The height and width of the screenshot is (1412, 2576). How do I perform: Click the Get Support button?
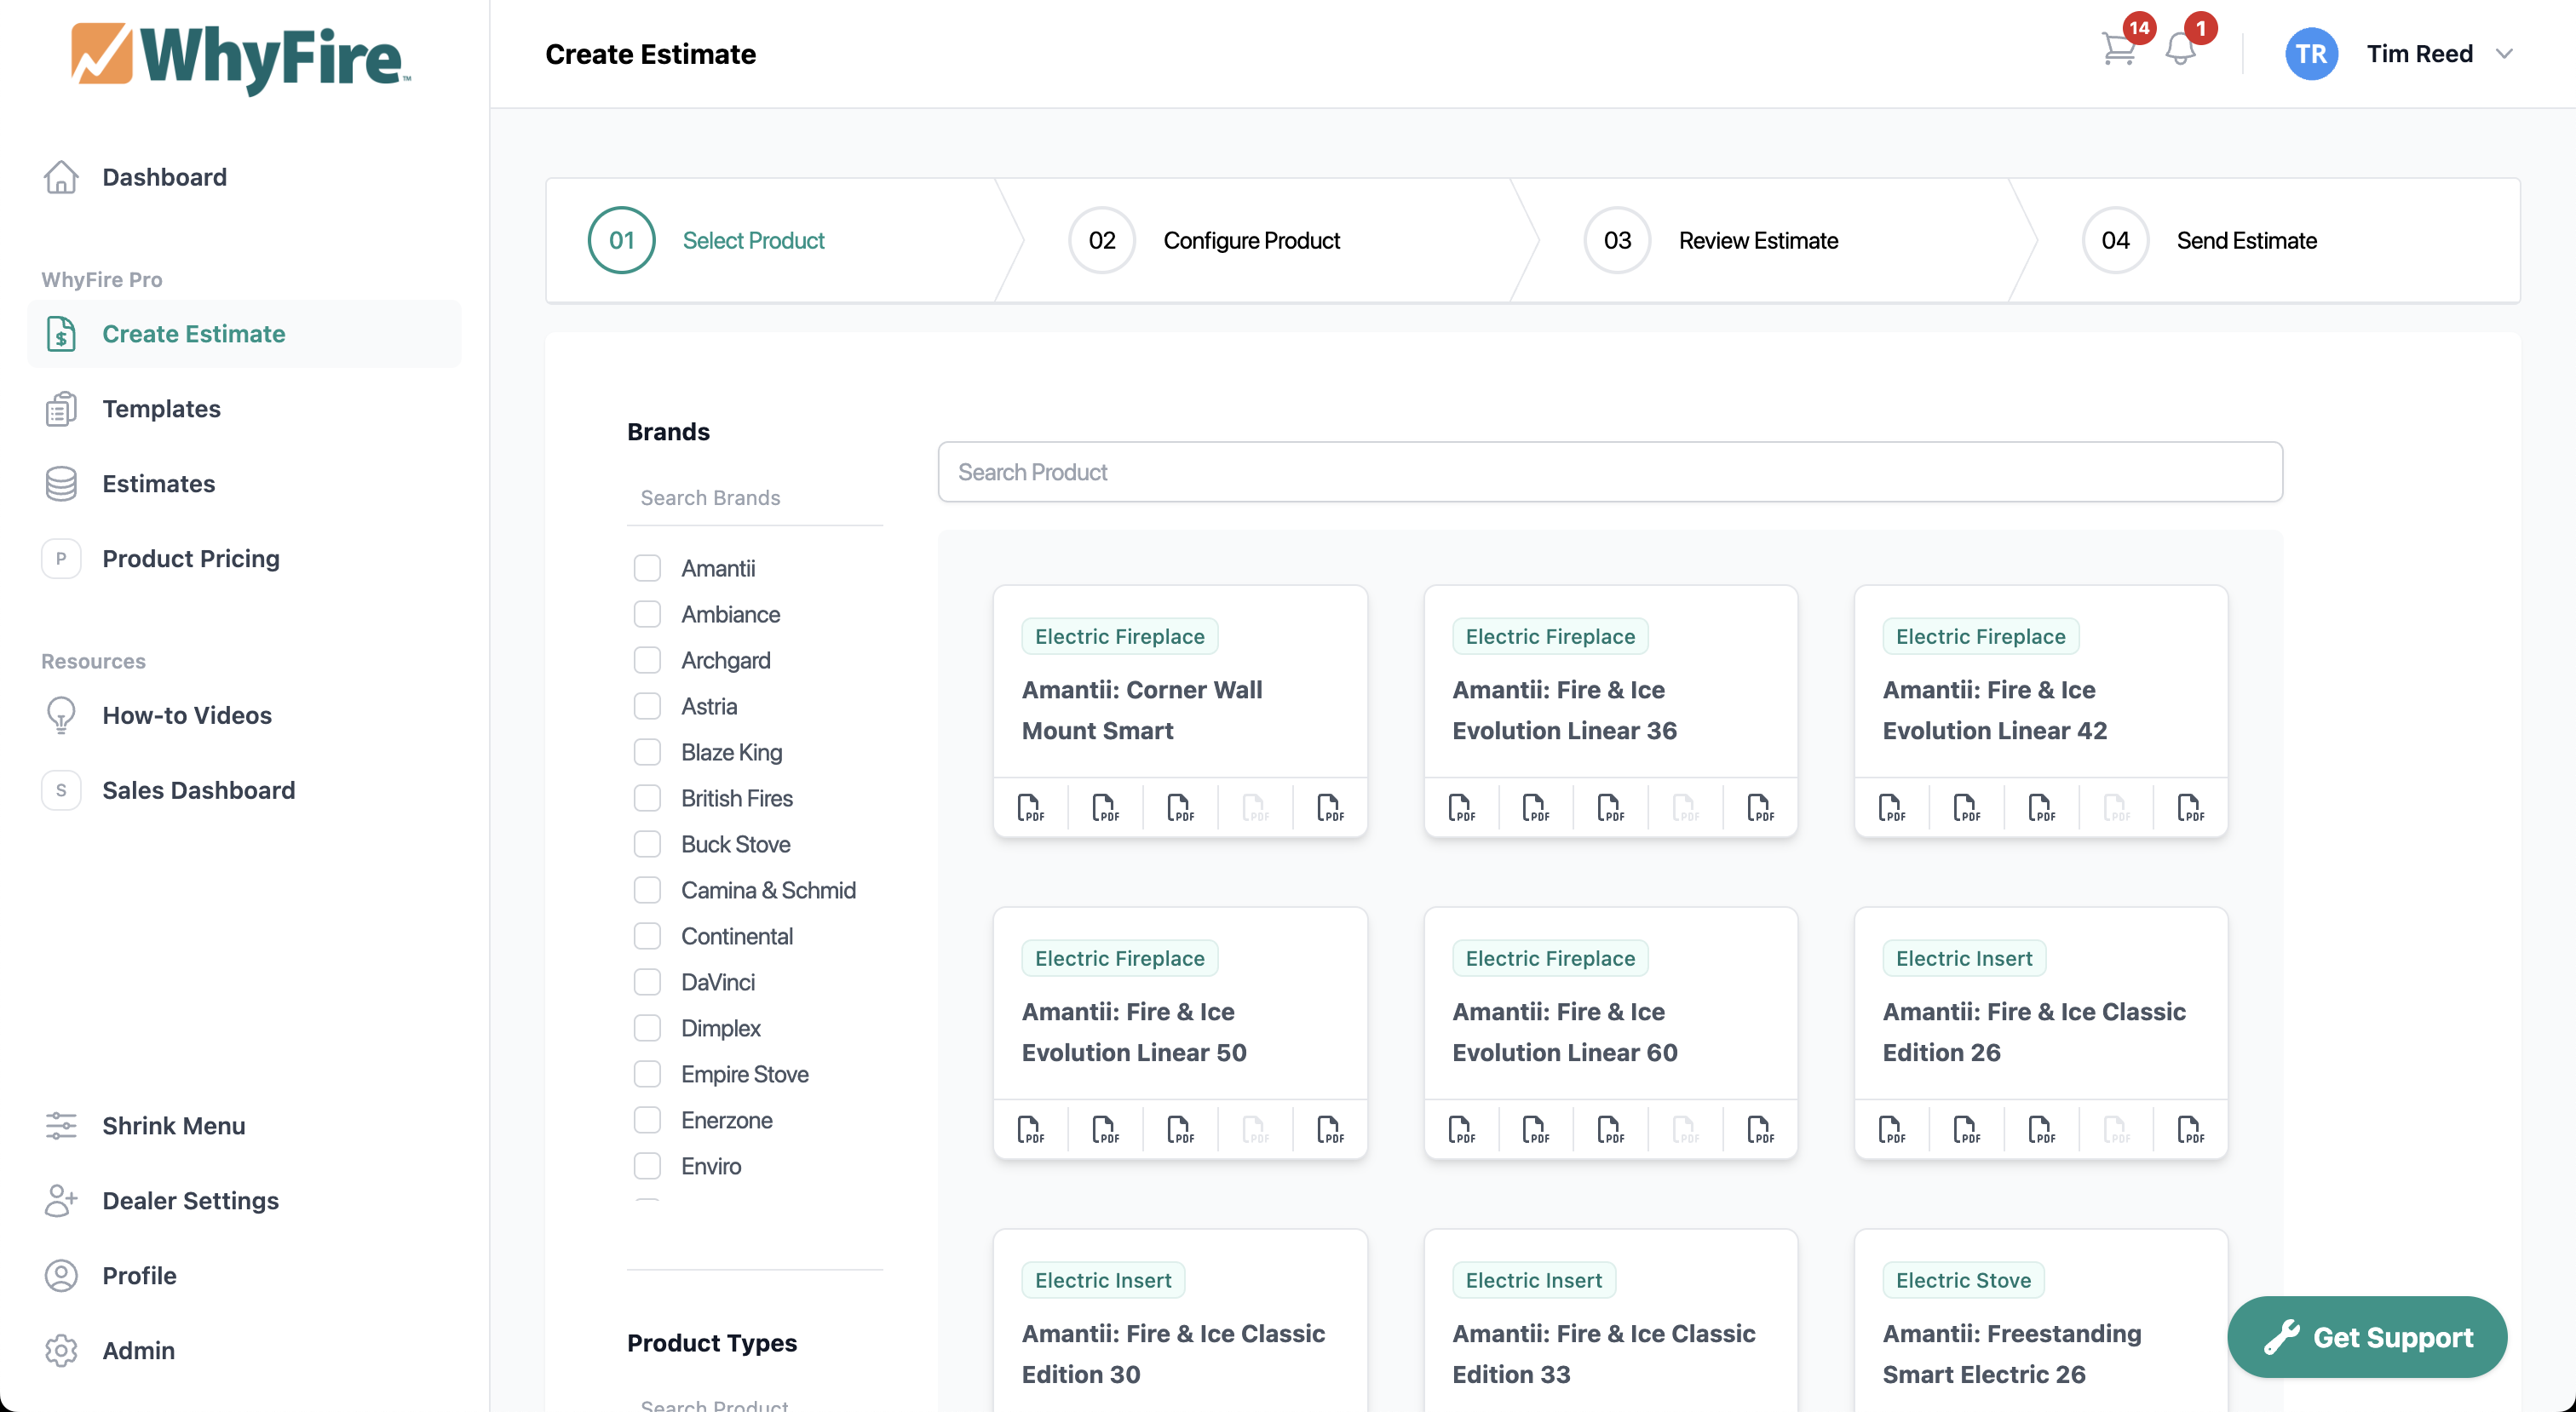[x=2367, y=1337]
